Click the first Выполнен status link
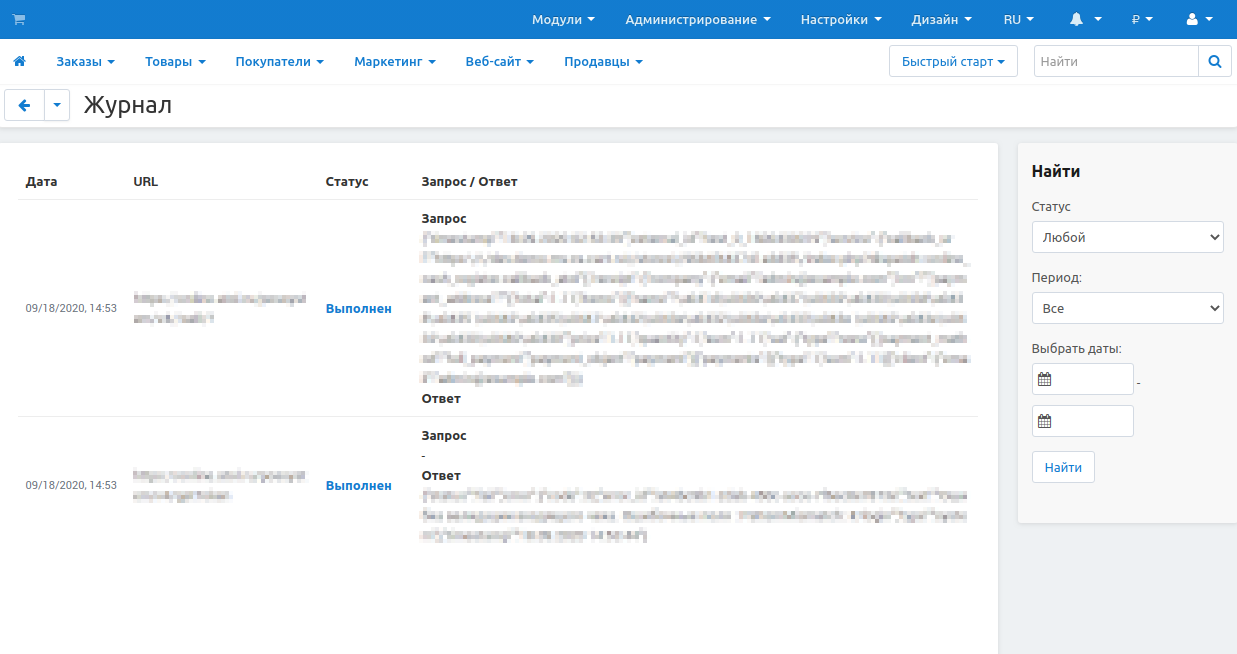 358,309
